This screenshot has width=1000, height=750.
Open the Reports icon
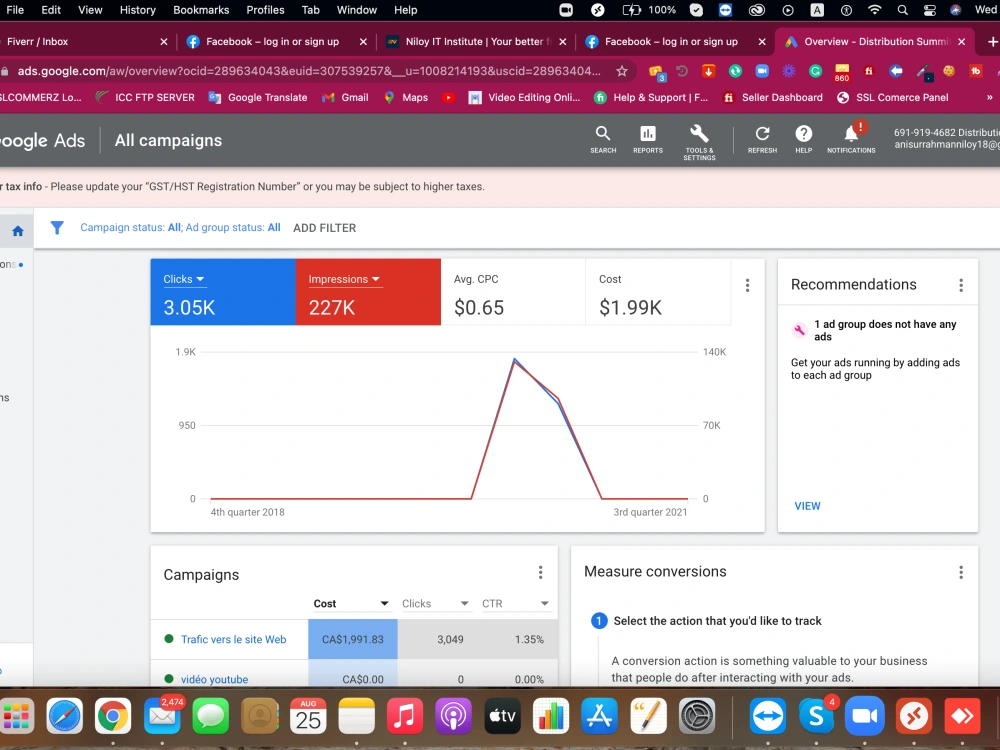(x=647, y=140)
